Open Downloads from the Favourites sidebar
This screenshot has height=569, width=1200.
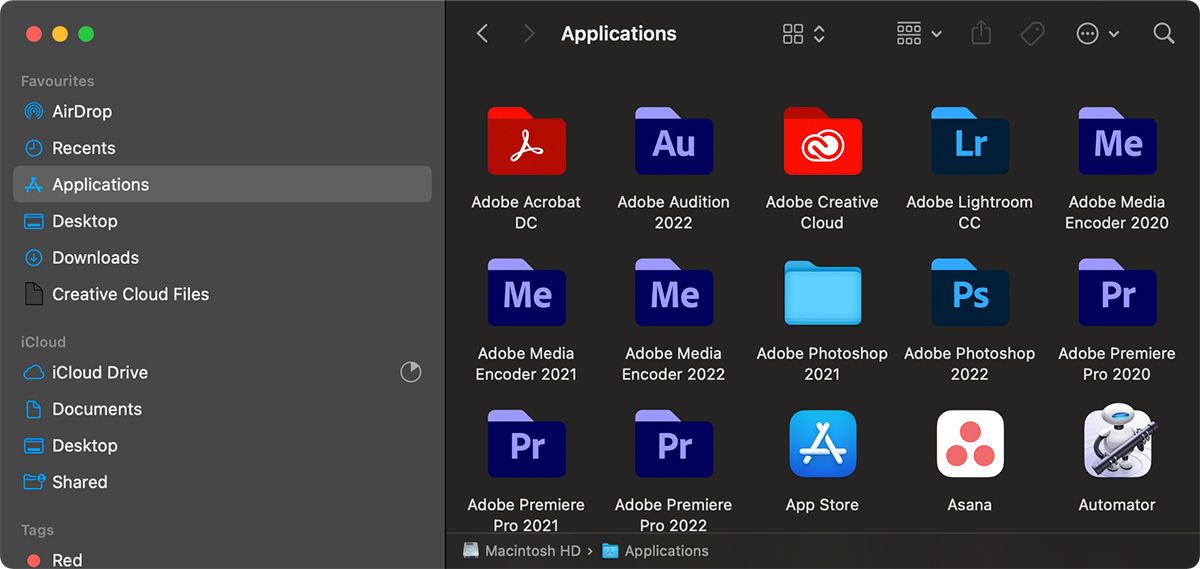point(95,258)
